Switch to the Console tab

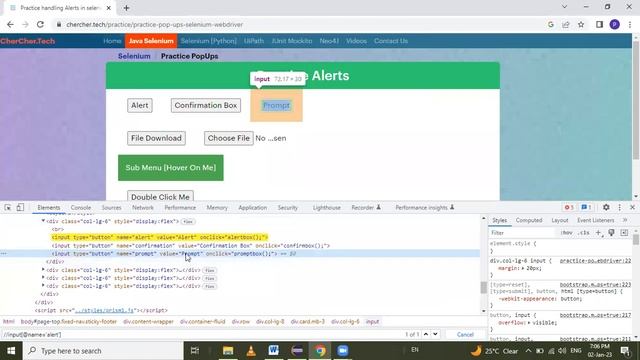pos(80,208)
